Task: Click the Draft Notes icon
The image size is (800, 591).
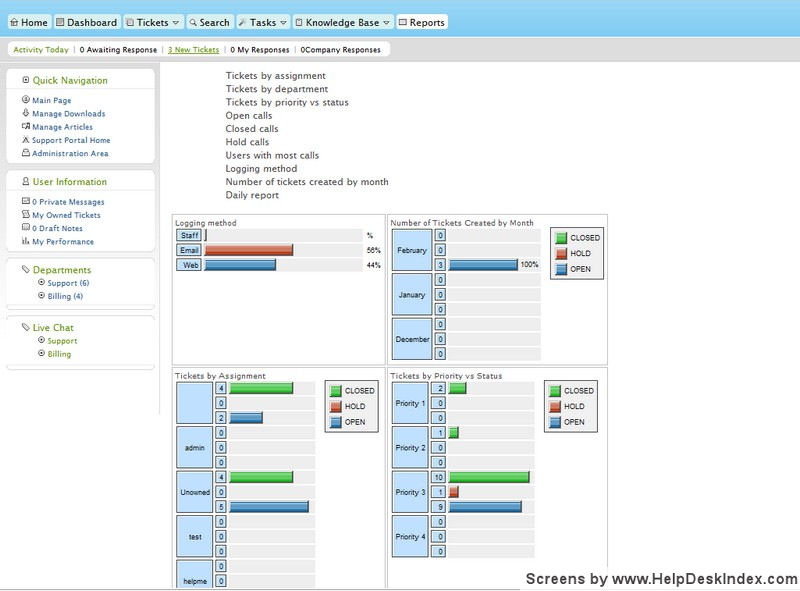Action: pyautogui.click(x=25, y=228)
